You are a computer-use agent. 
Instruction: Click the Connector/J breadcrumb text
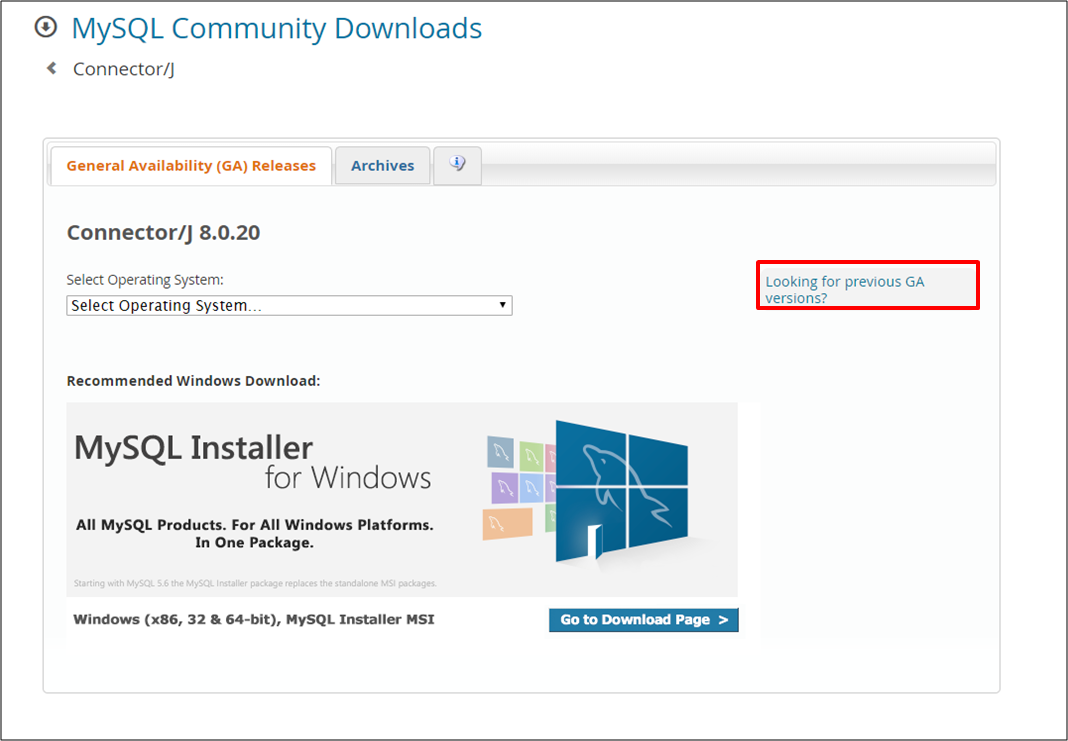(124, 69)
